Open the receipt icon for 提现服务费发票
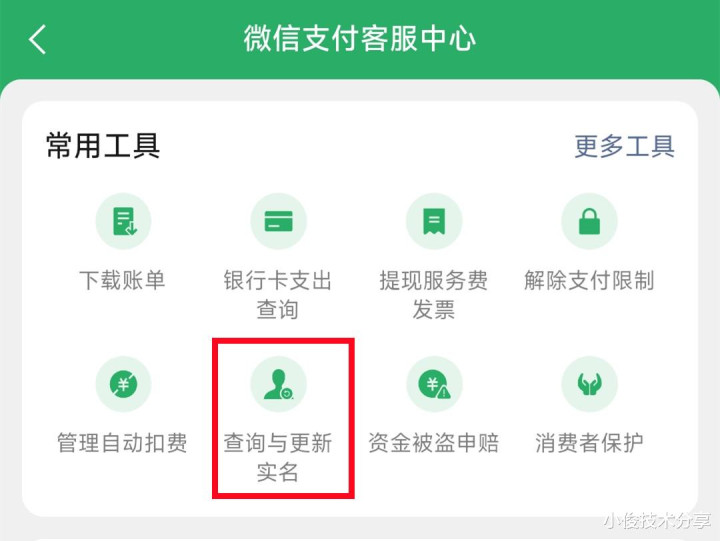 coord(434,221)
